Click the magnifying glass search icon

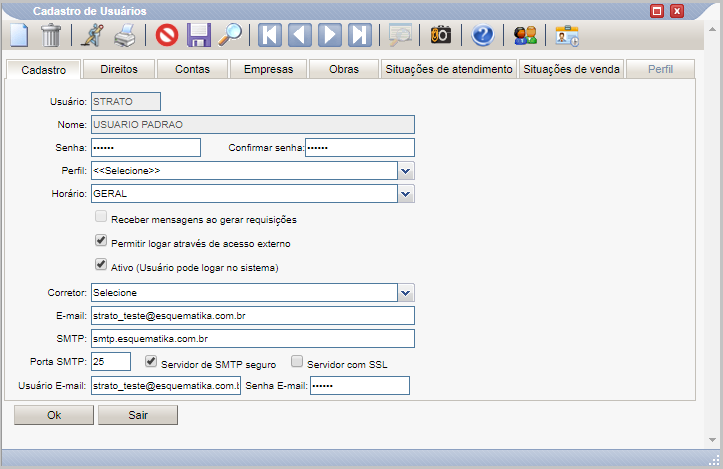coord(230,35)
